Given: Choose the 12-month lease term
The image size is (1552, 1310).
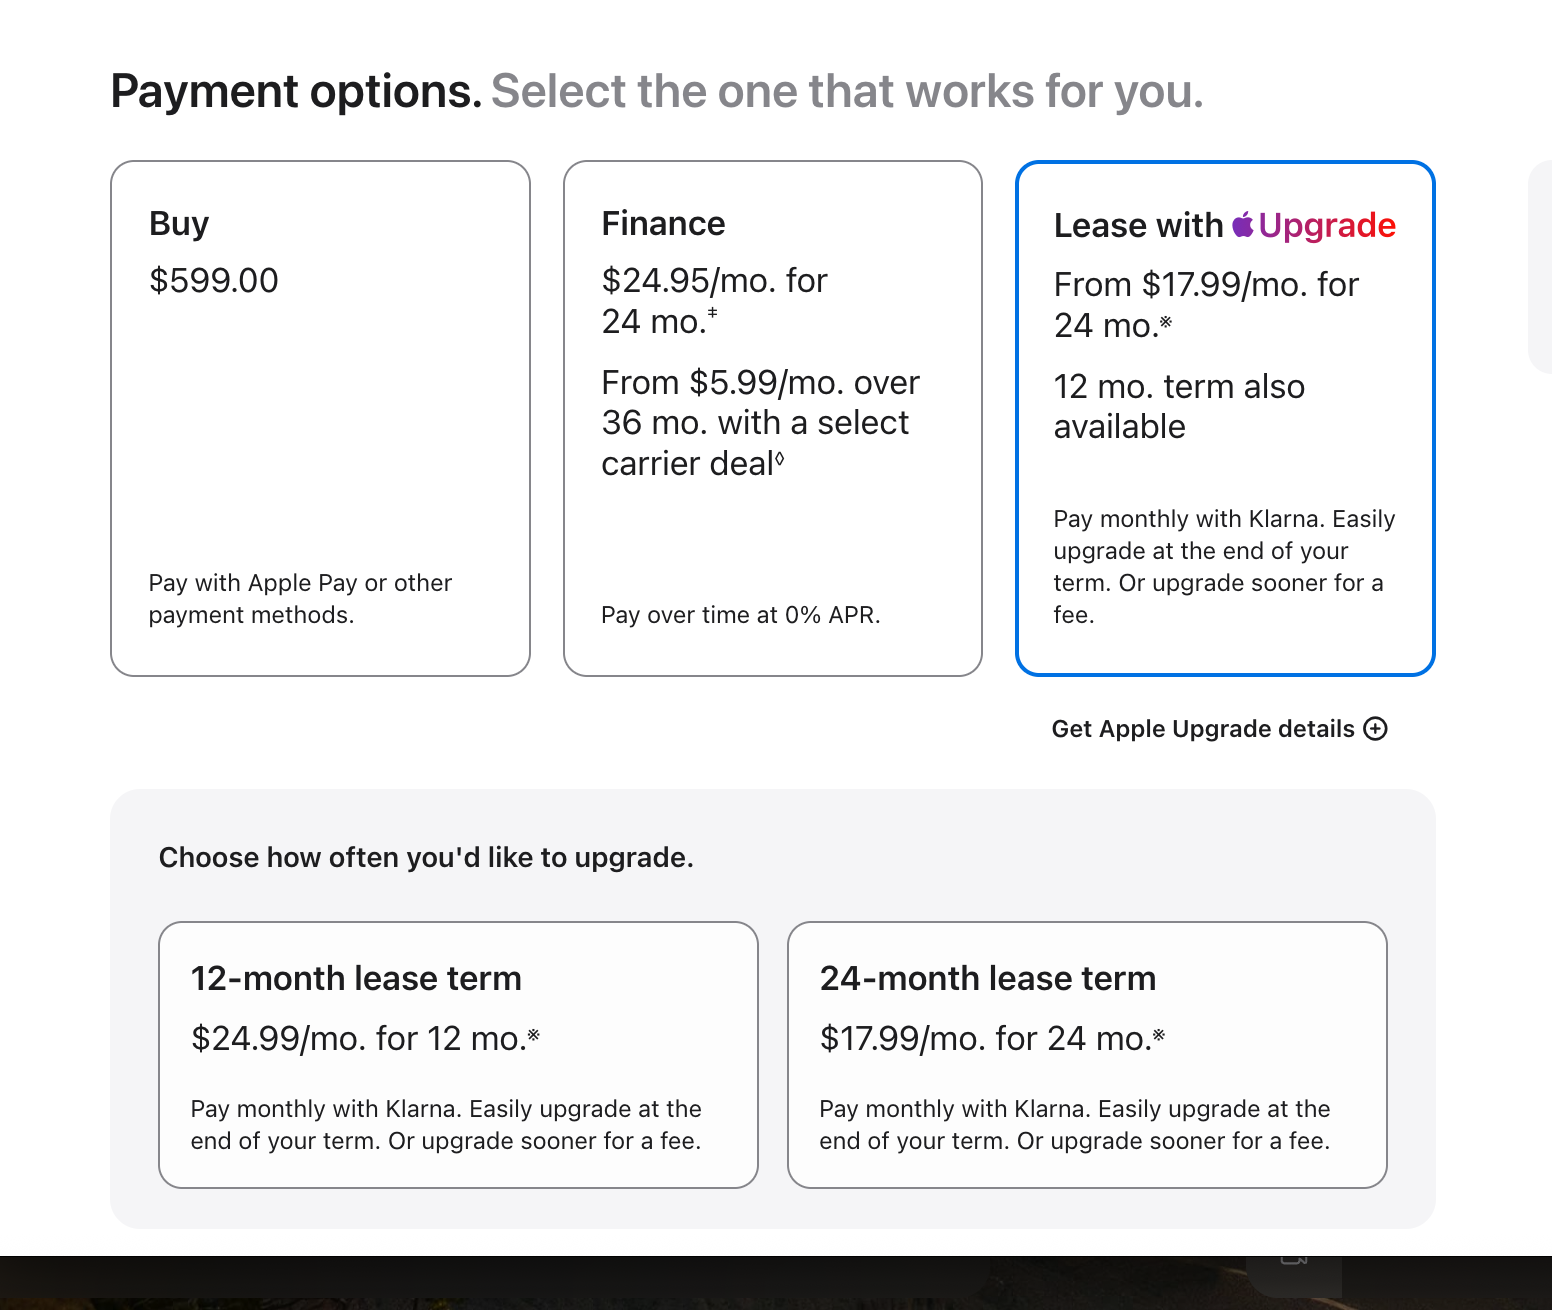Looking at the screenshot, I should pos(458,1055).
